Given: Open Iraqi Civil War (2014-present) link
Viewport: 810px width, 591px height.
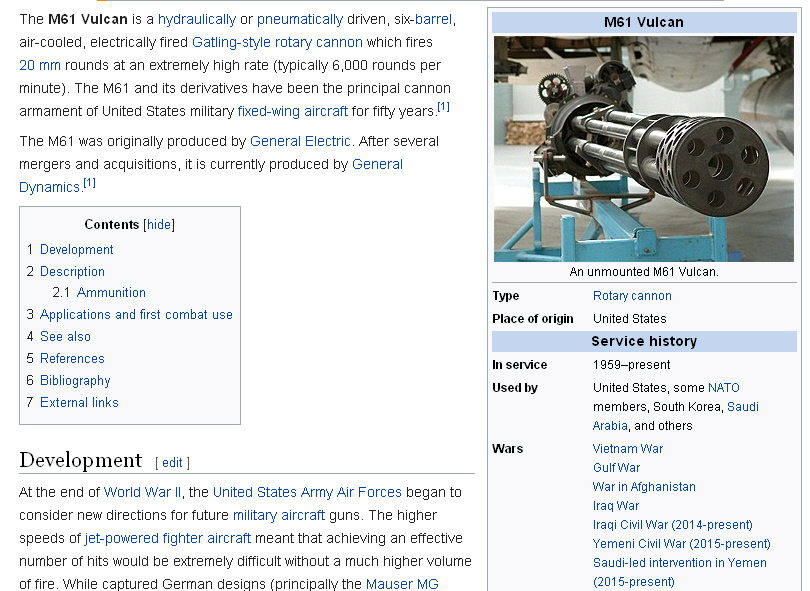Looking at the screenshot, I should point(673,525).
